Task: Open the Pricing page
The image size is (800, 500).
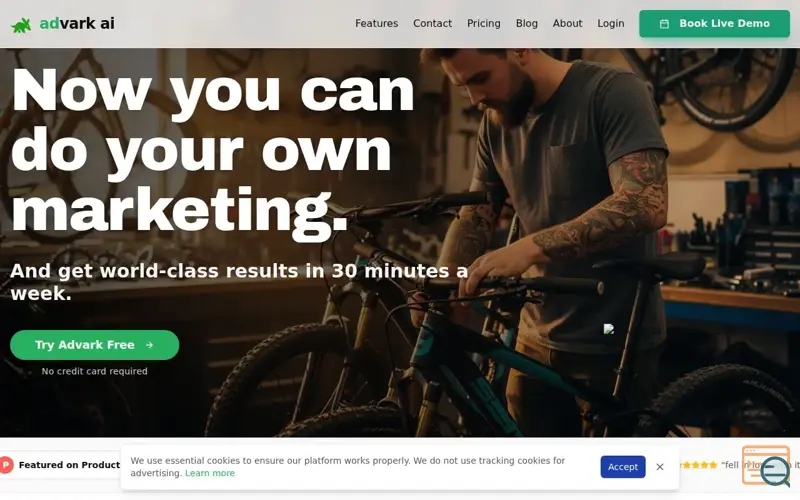Action: pos(484,23)
